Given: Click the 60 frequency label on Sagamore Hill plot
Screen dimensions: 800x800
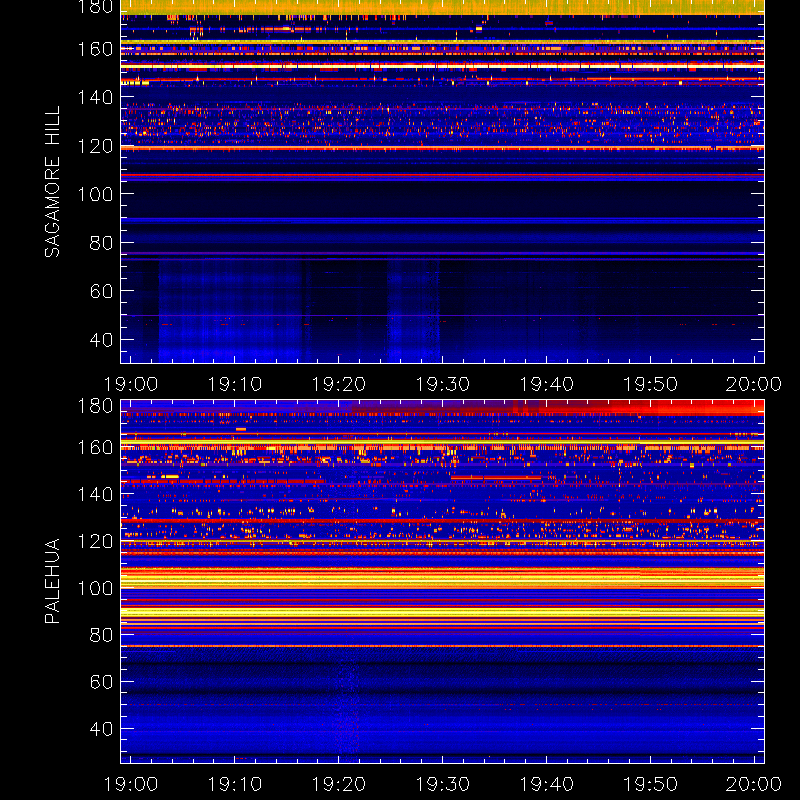Looking at the screenshot, I should pyautogui.click(x=101, y=291).
